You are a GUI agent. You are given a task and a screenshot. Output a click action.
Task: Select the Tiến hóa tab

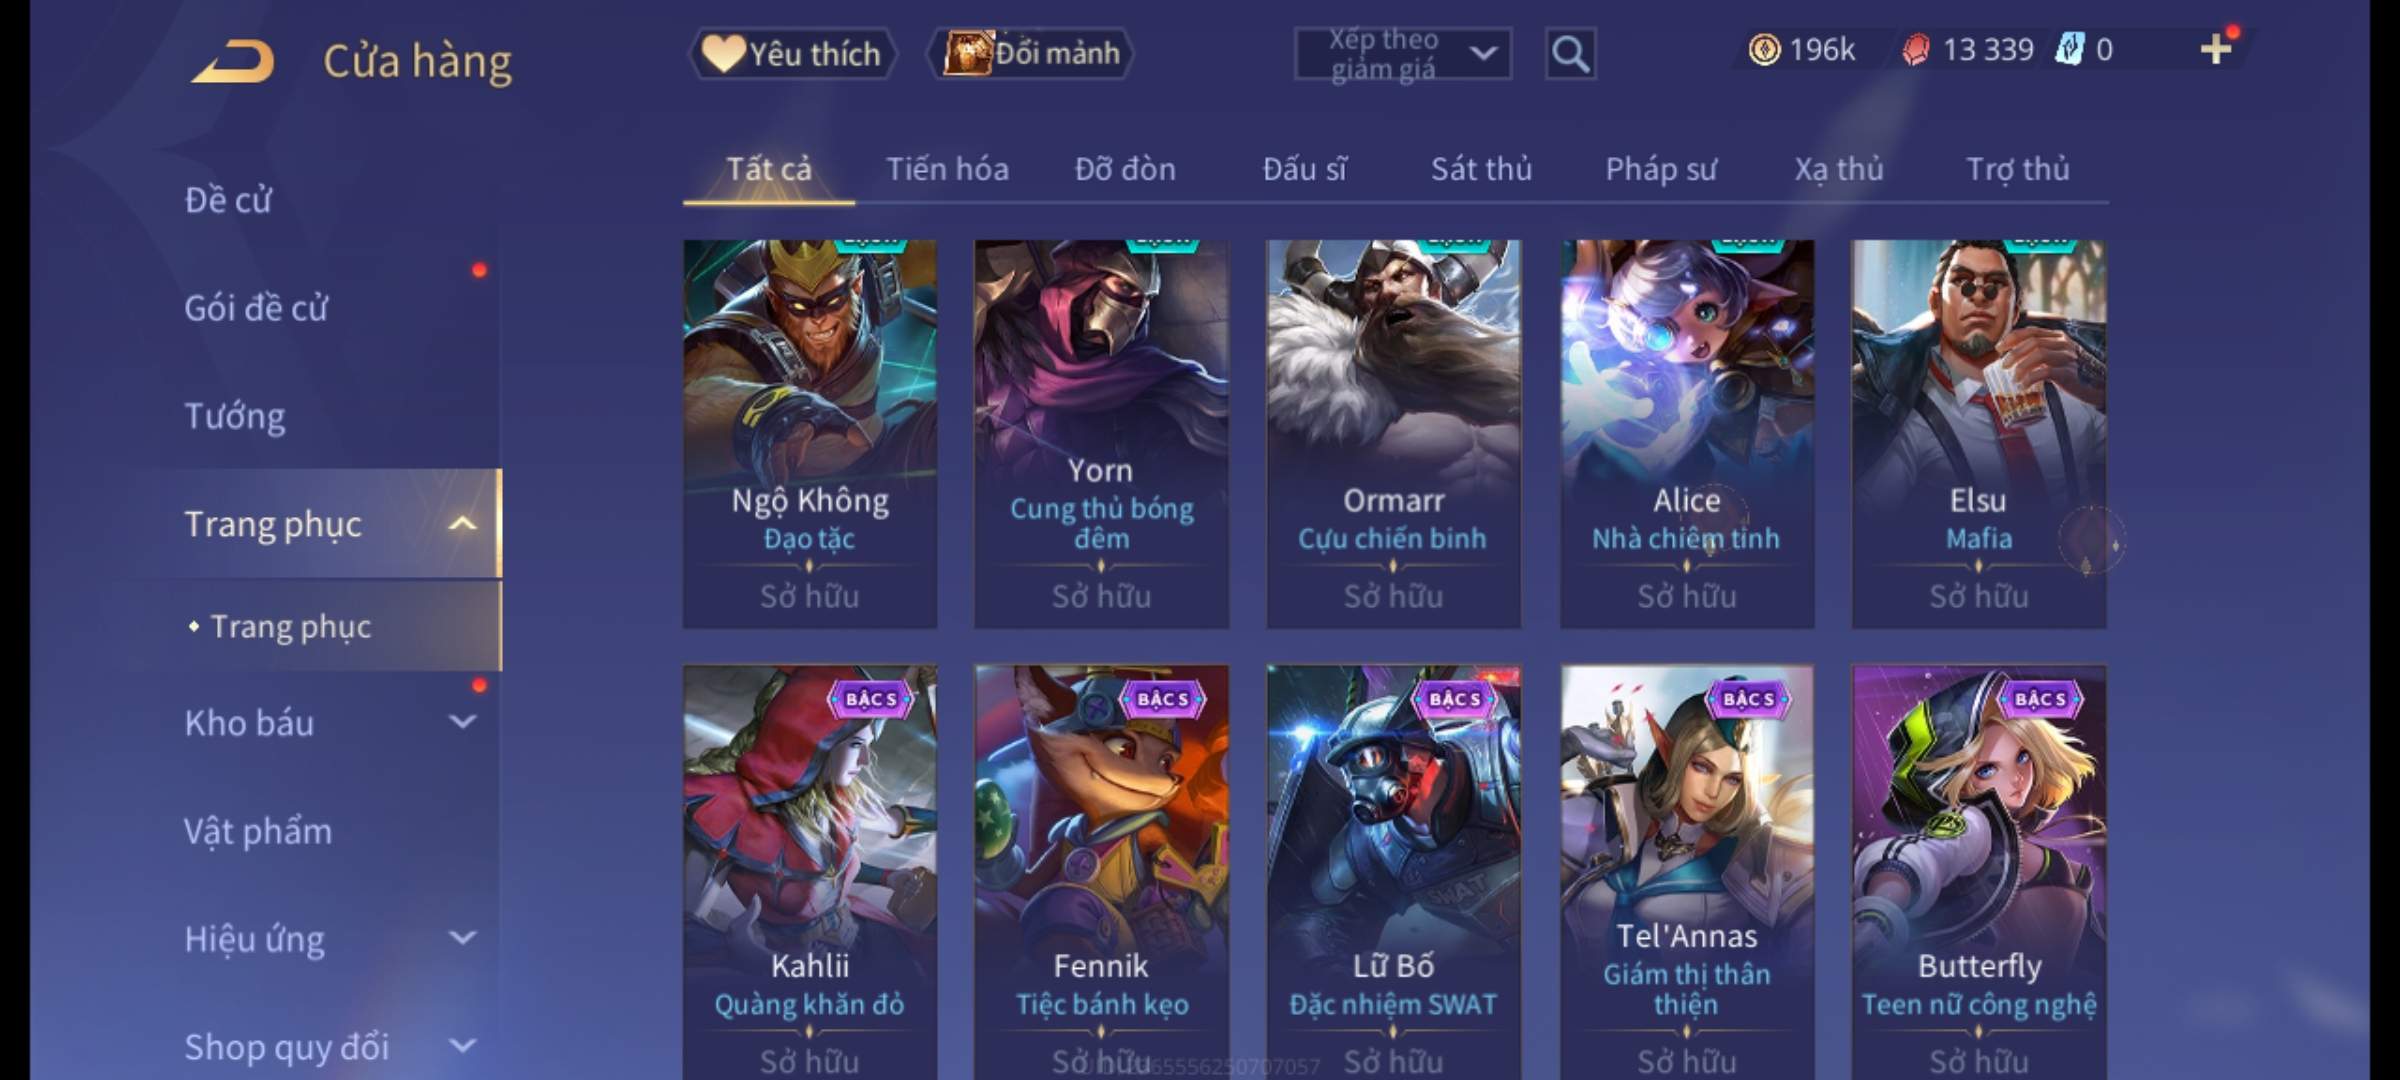(947, 169)
